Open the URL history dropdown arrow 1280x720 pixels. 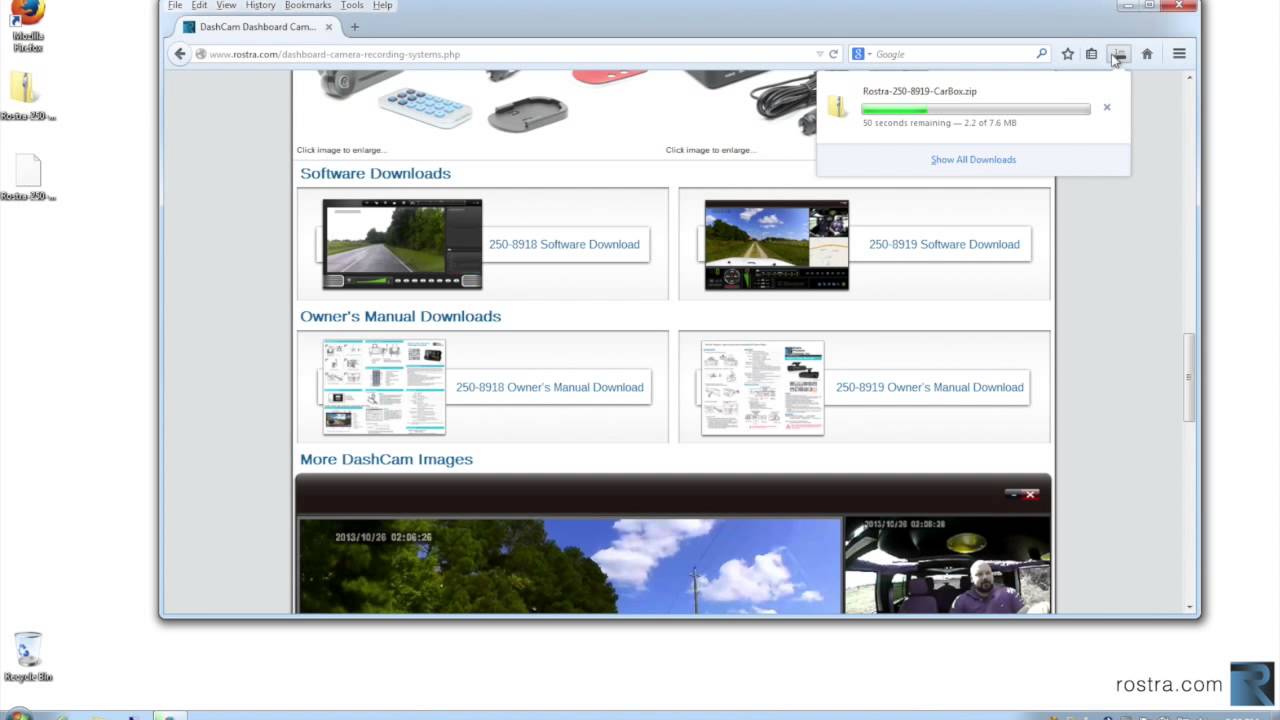point(820,54)
